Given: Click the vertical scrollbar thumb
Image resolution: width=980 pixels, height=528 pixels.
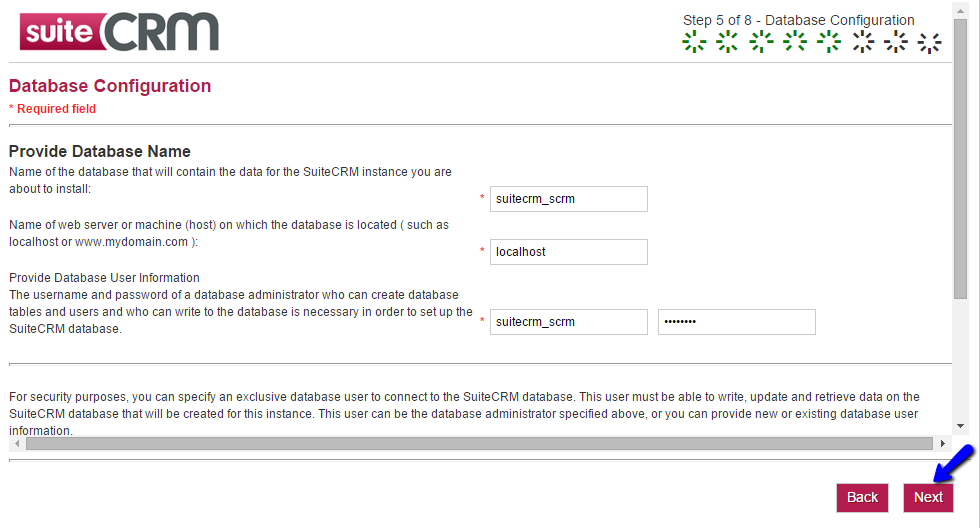Looking at the screenshot, I should click(960, 159).
